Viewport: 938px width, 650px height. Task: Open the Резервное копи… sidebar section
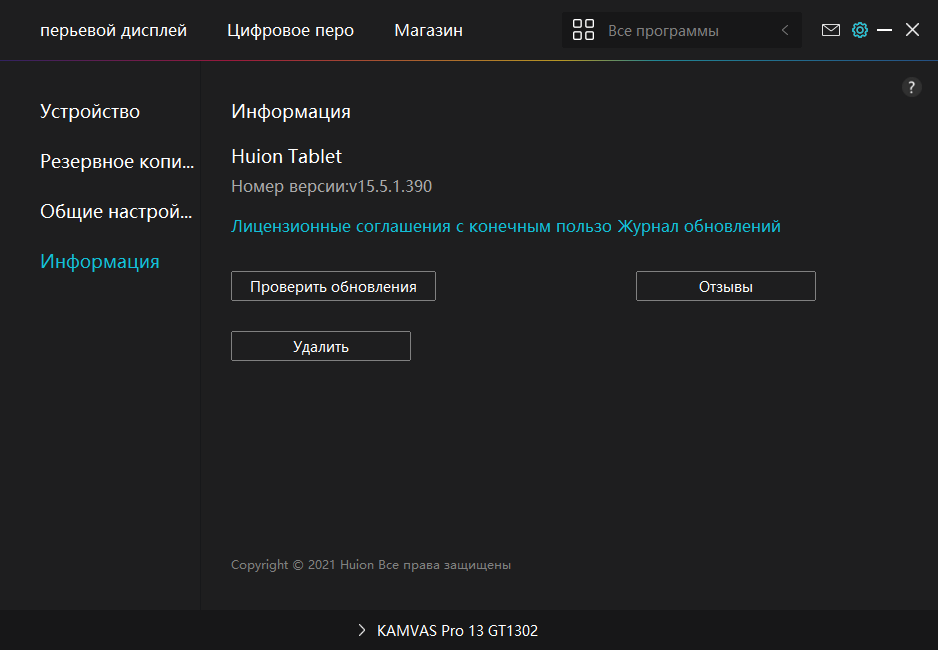[x=116, y=162]
